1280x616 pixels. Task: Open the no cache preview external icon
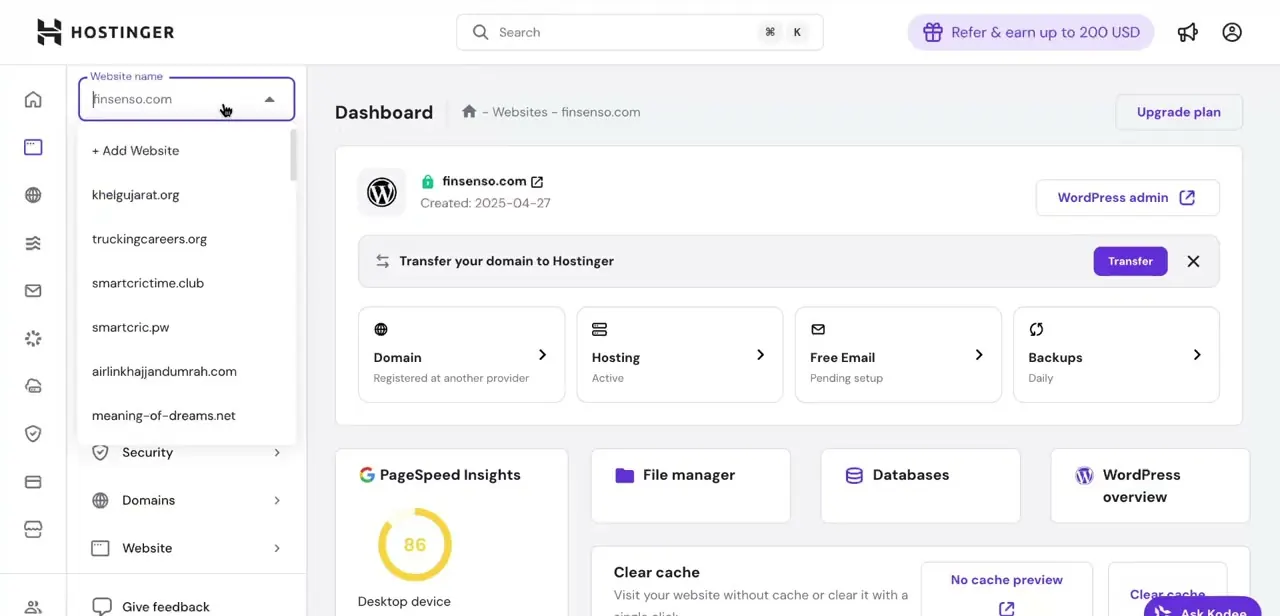[x=1006, y=608]
